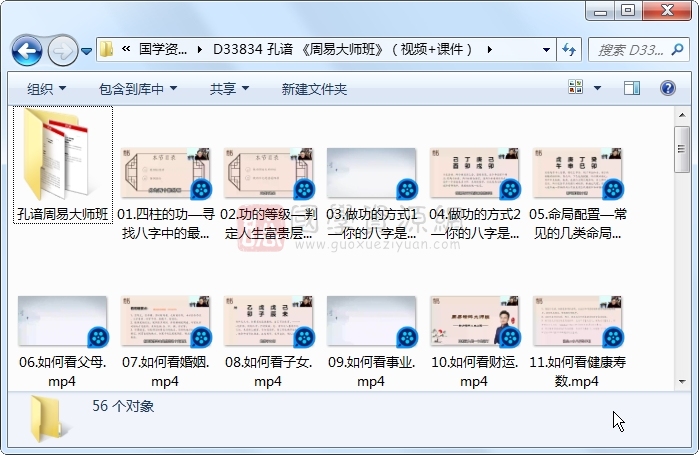Screen dimensions: 699x455
Task: Click the file name 03.做功的方式1
Action: pos(371,223)
